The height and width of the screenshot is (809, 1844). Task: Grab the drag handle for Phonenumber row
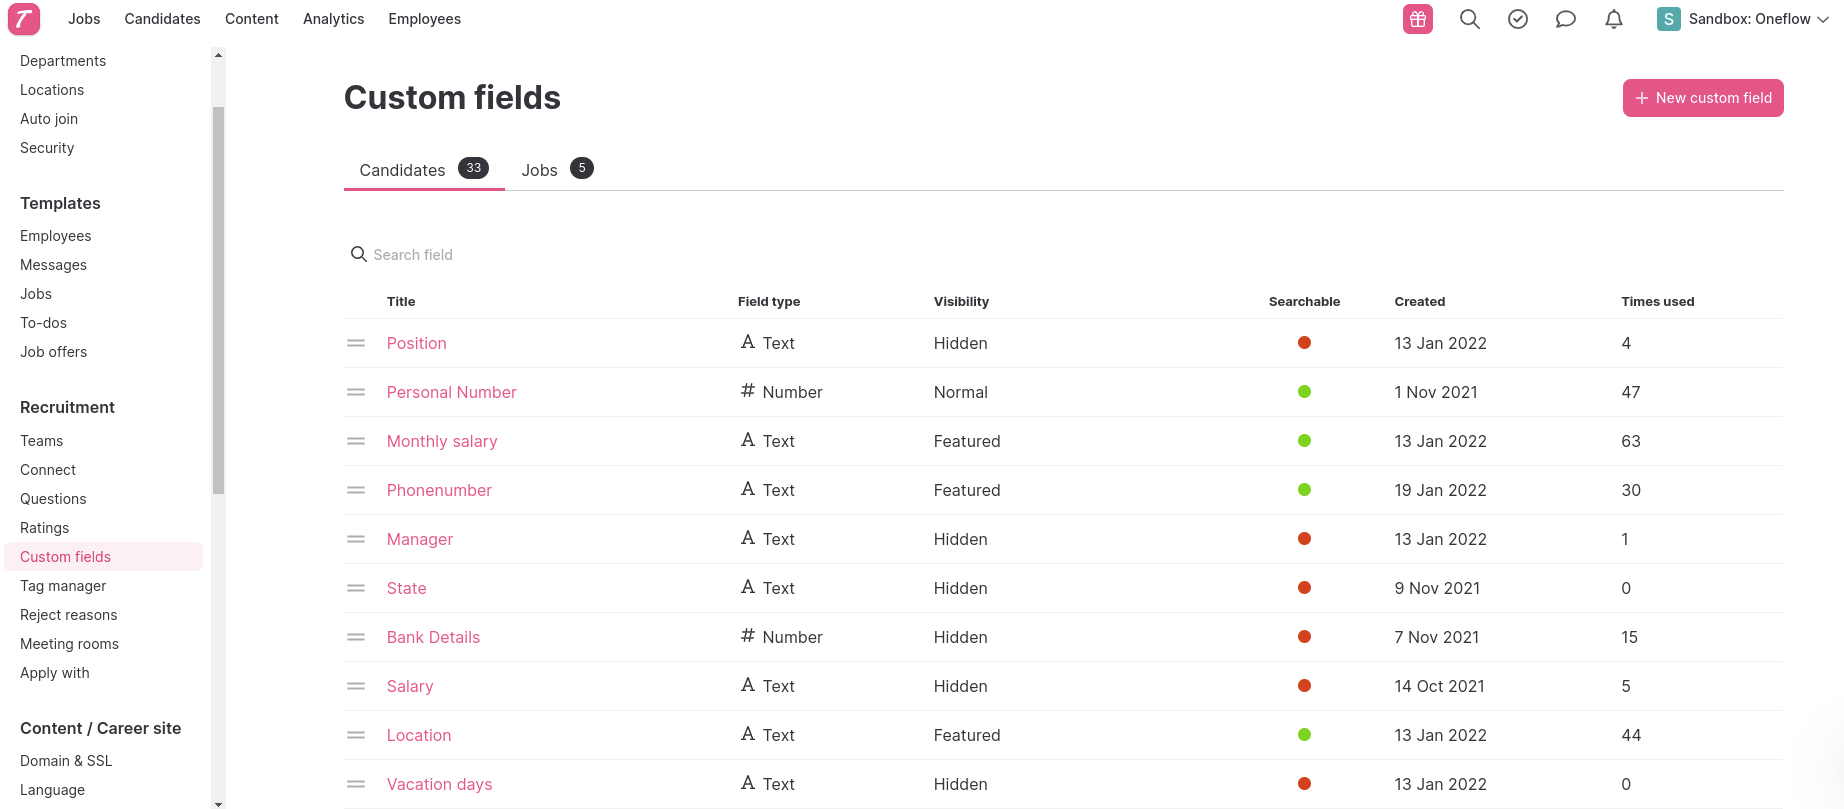pyautogui.click(x=356, y=490)
